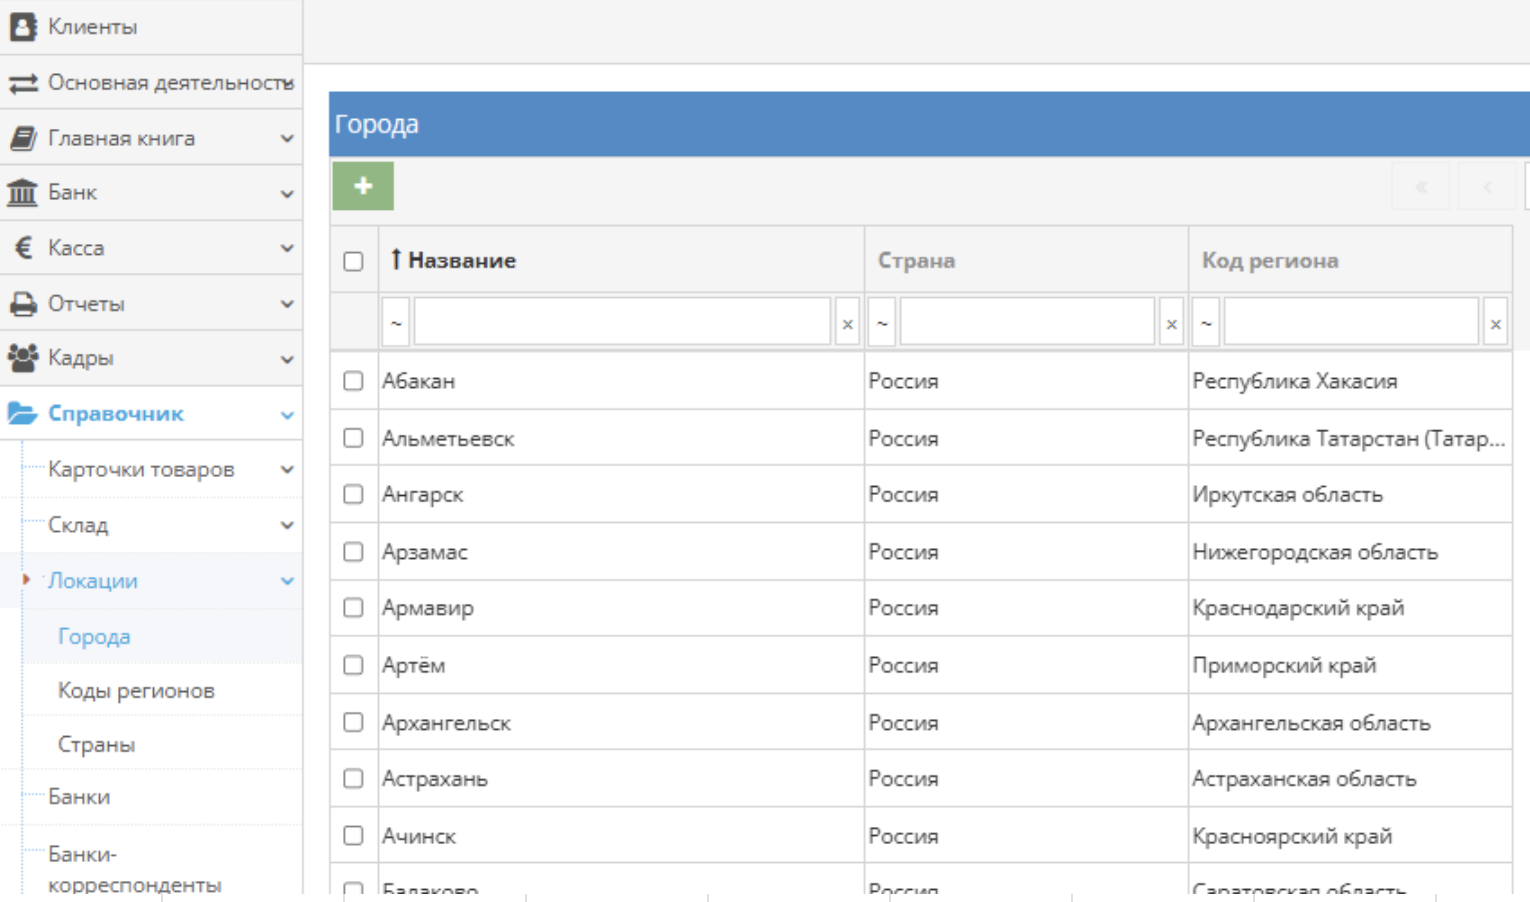Clear the Название filter with x button
The image size is (1530, 902).
pyautogui.click(x=847, y=324)
